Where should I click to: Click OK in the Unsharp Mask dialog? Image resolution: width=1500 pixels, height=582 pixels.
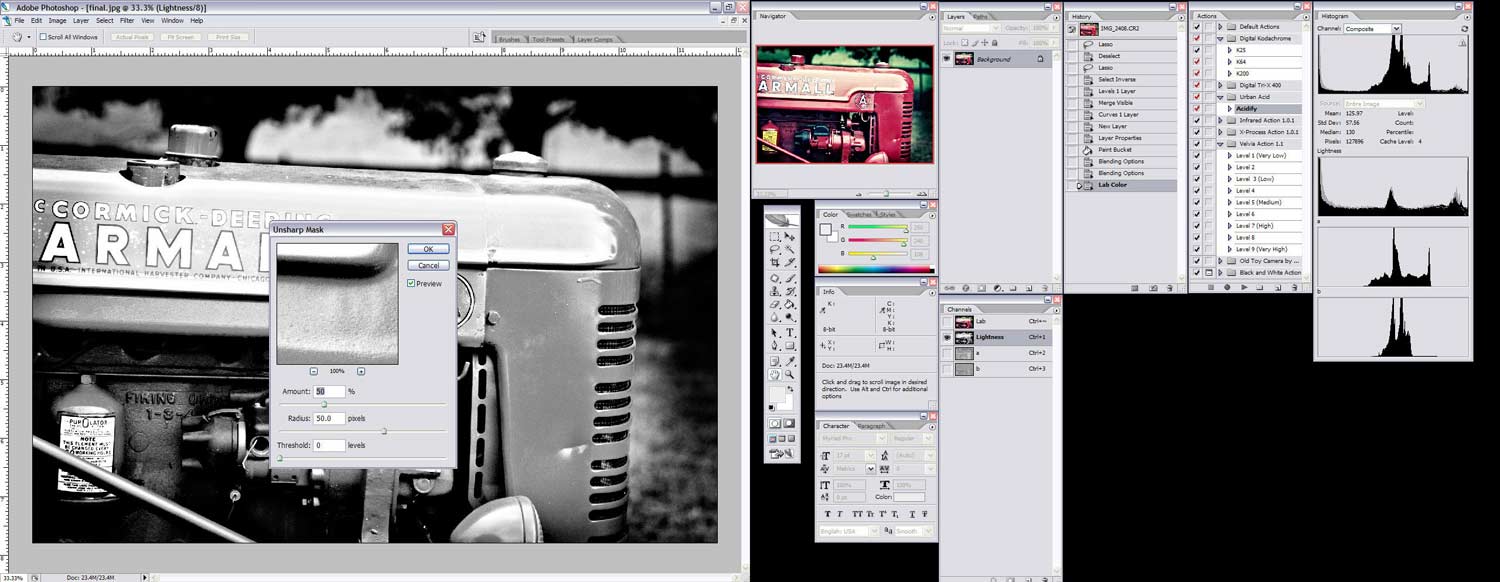[x=428, y=249]
